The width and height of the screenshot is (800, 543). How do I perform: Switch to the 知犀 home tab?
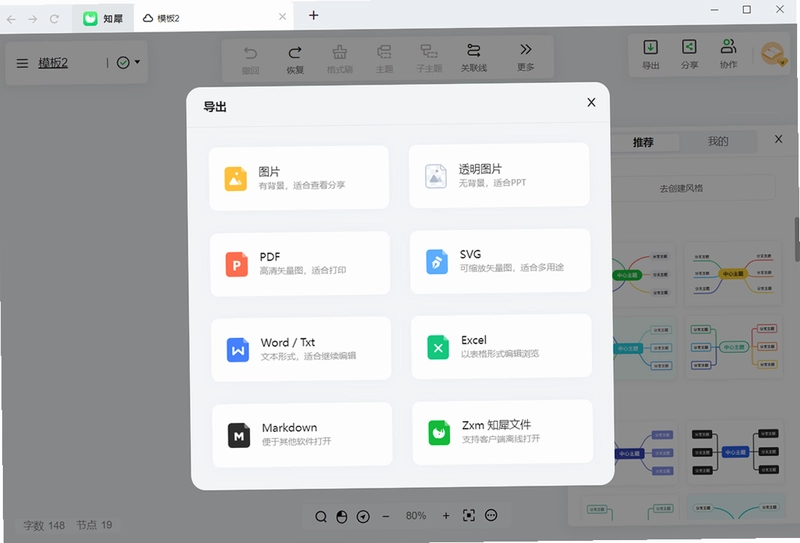pyautogui.click(x=103, y=19)
